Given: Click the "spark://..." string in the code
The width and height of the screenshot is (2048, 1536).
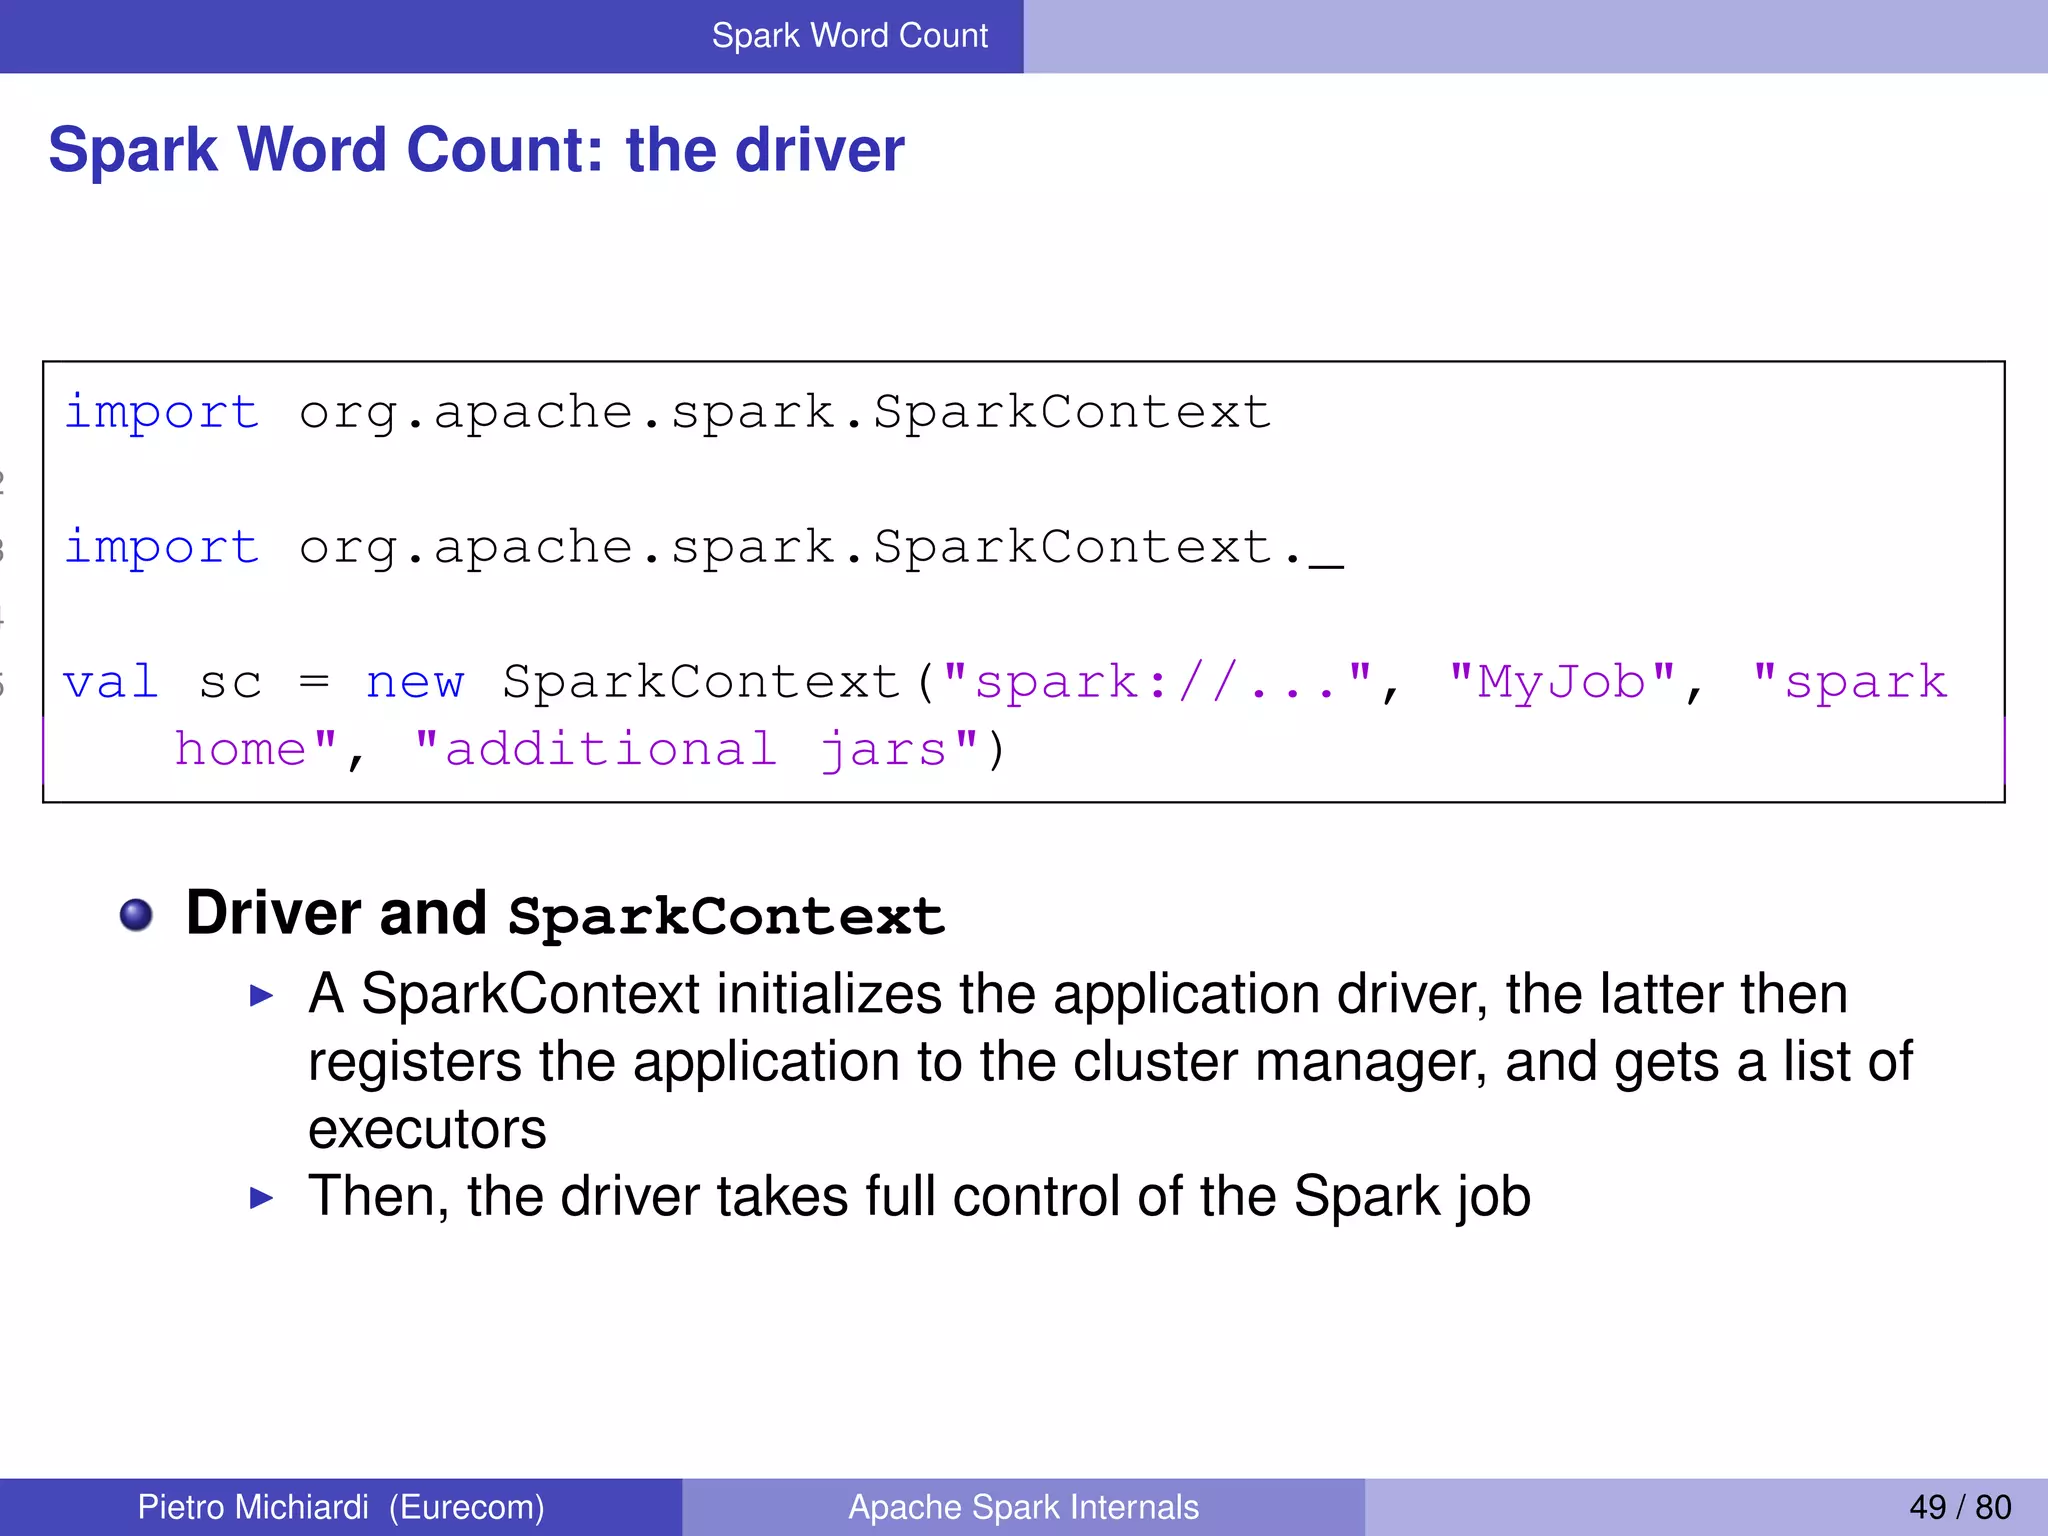Looking at the screenshot, I should (x=1157, y=682).
